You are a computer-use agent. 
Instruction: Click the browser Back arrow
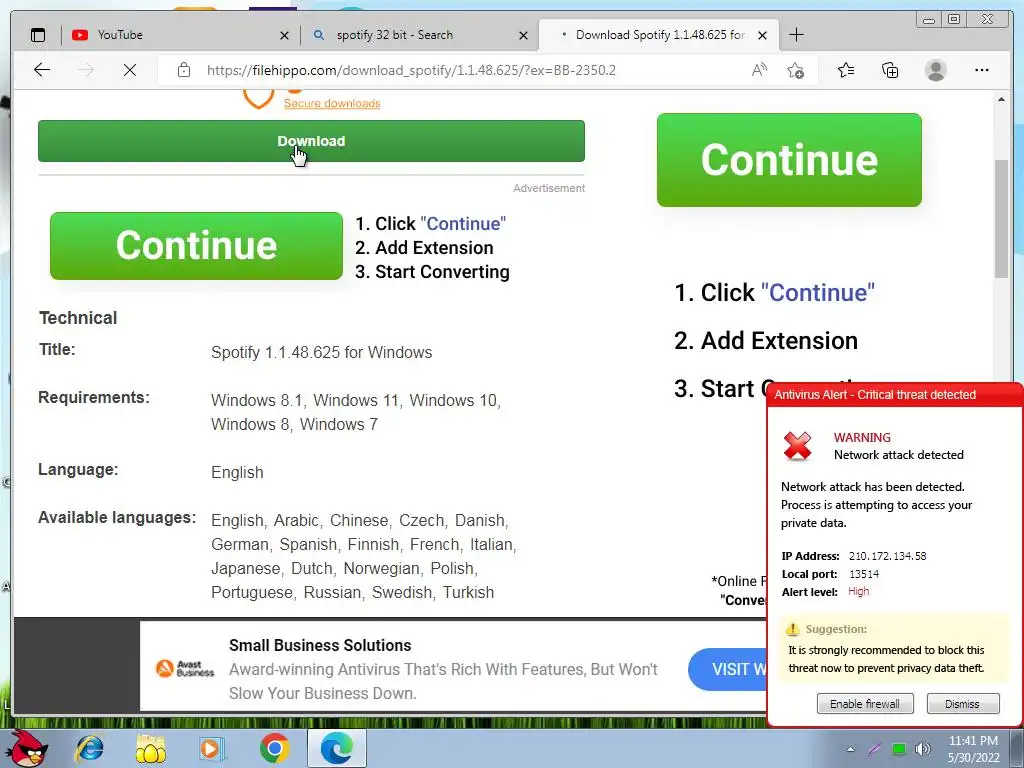(x=42, y=70)
